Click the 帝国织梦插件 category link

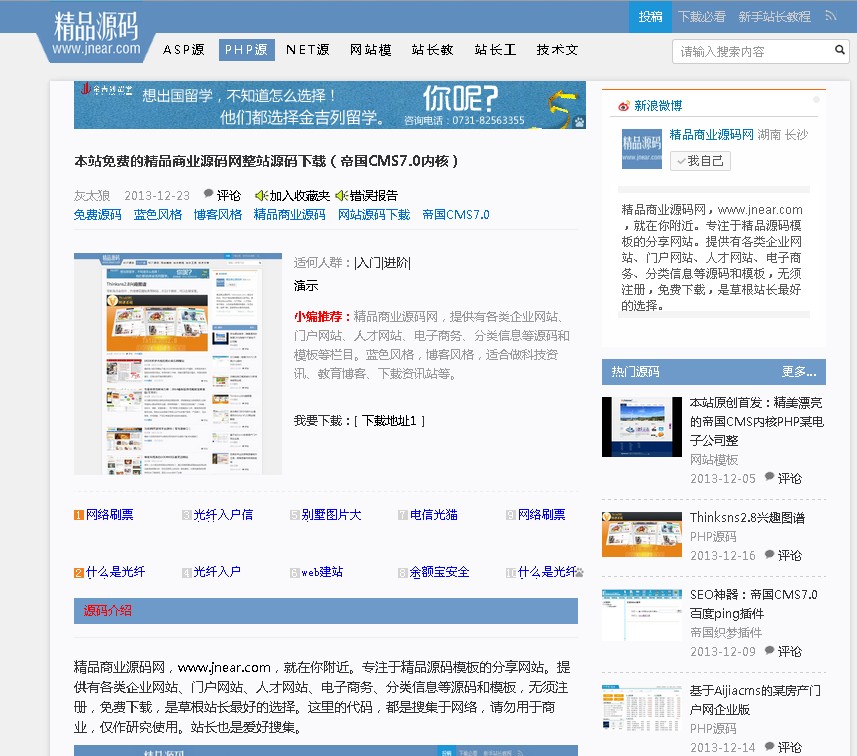726,632
